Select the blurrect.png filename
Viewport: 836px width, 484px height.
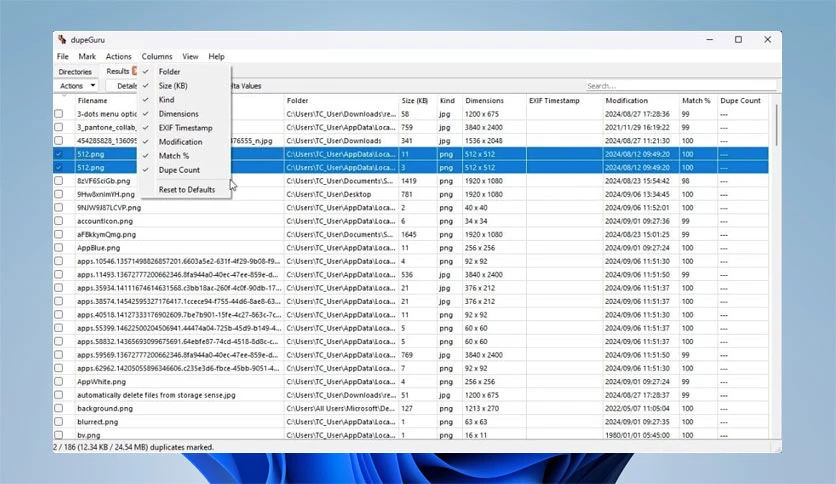click(98, 422)
